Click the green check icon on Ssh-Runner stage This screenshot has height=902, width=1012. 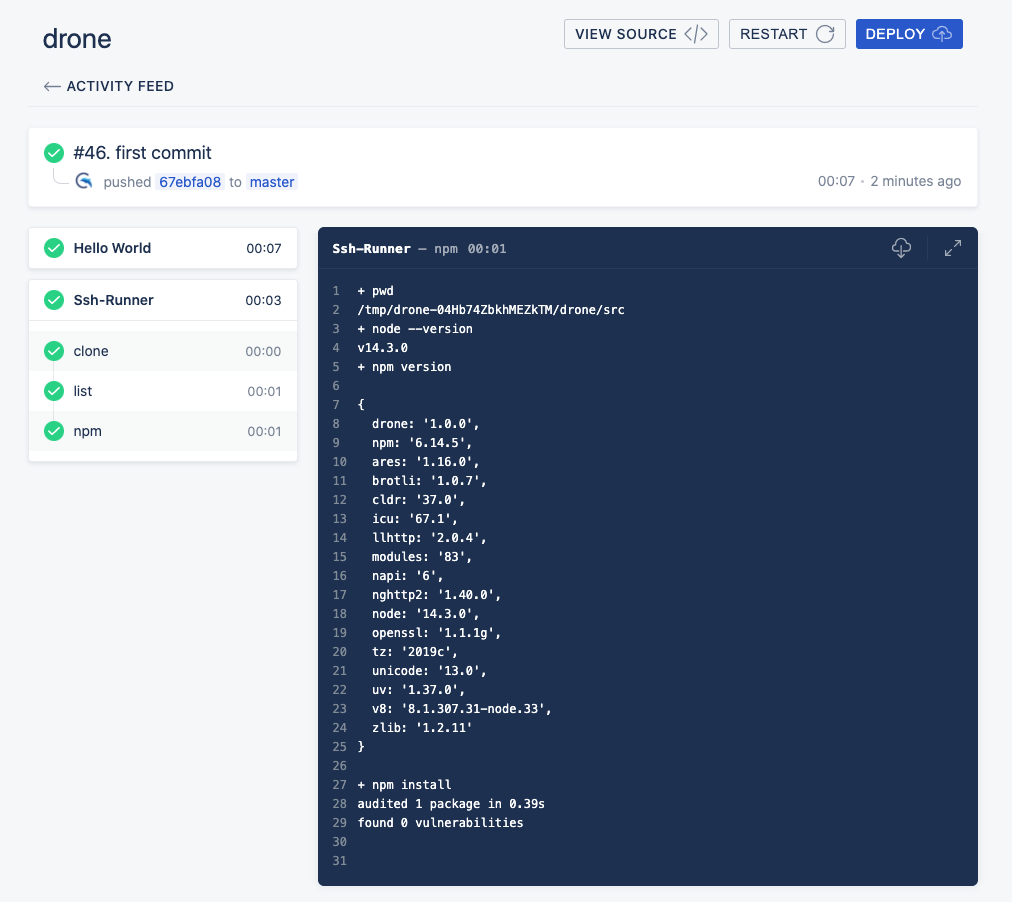click(54, 300)
